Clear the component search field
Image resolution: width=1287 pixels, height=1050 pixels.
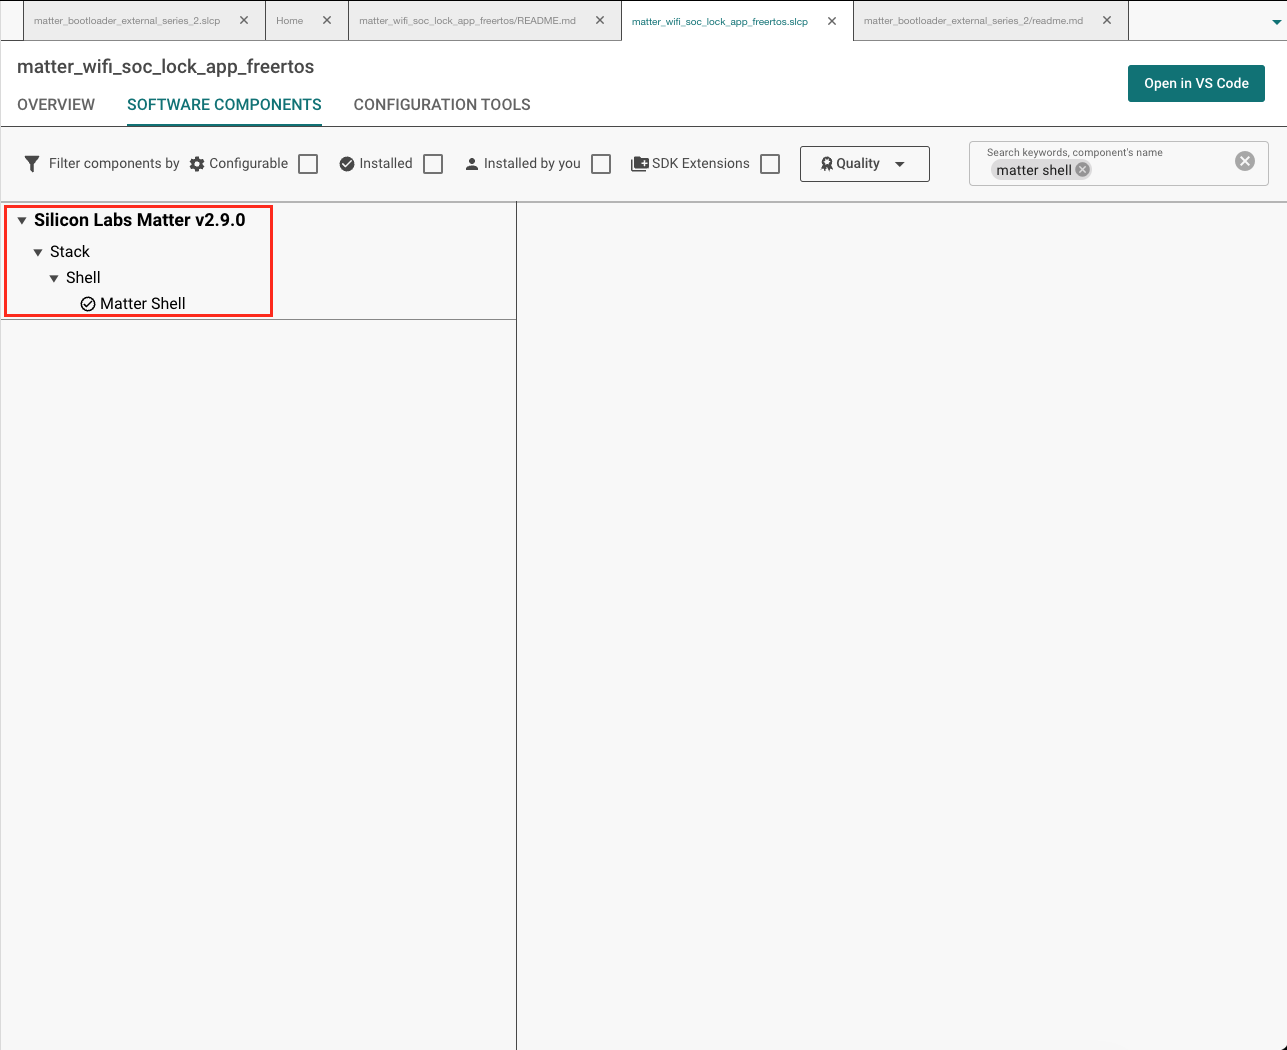[1245, 161]
